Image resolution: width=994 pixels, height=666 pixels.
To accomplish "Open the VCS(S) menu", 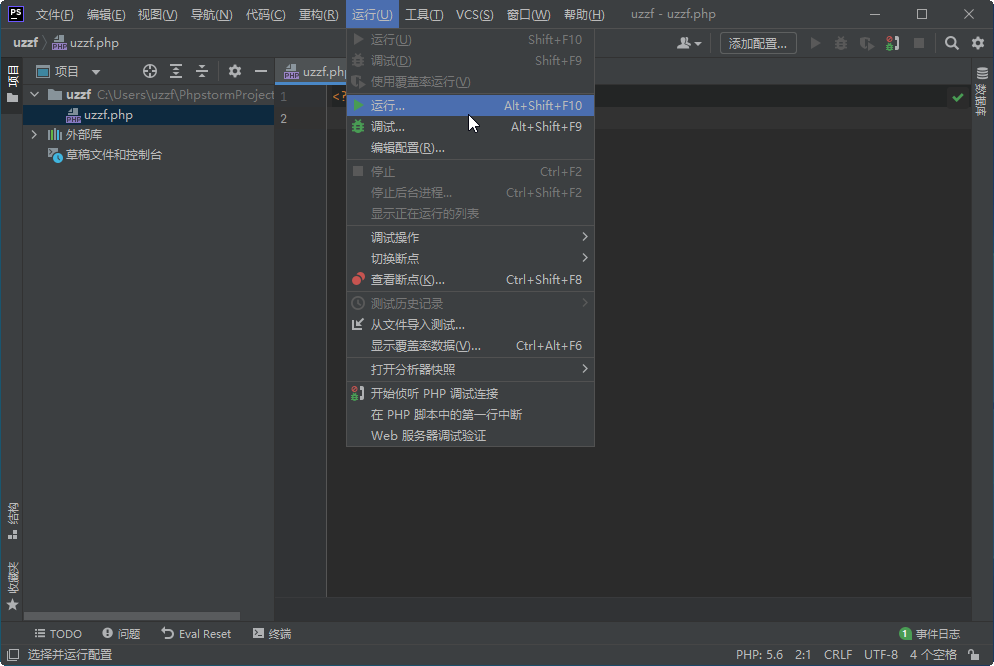I will point(475,14).
